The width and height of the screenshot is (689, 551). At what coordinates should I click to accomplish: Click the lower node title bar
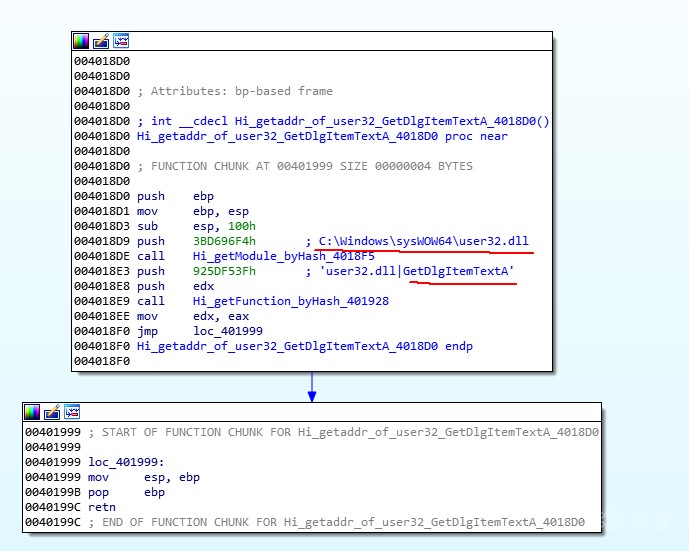pos(312,412)
